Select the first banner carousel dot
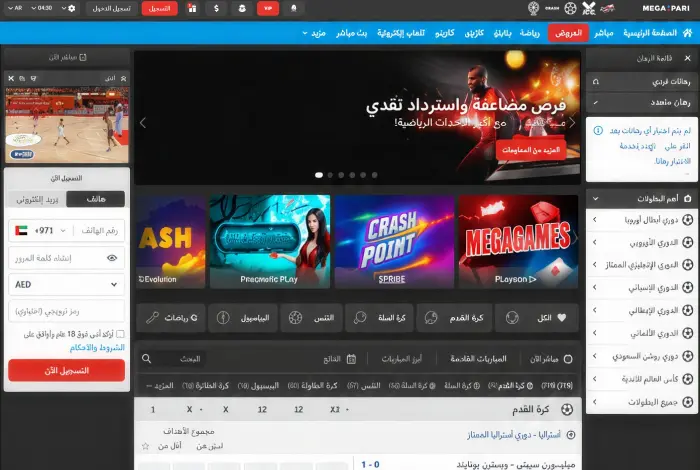Screen dimensions: 700x470 point(319,175)
